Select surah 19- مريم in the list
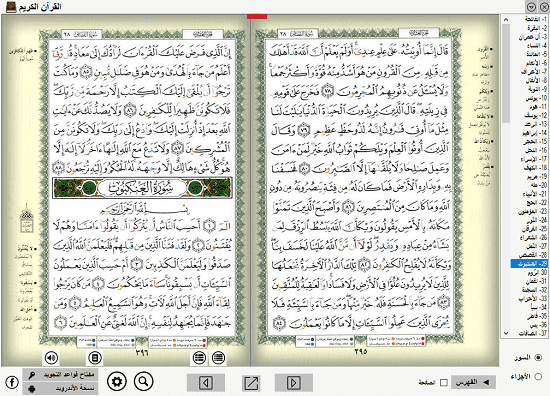 pos(537,176)
